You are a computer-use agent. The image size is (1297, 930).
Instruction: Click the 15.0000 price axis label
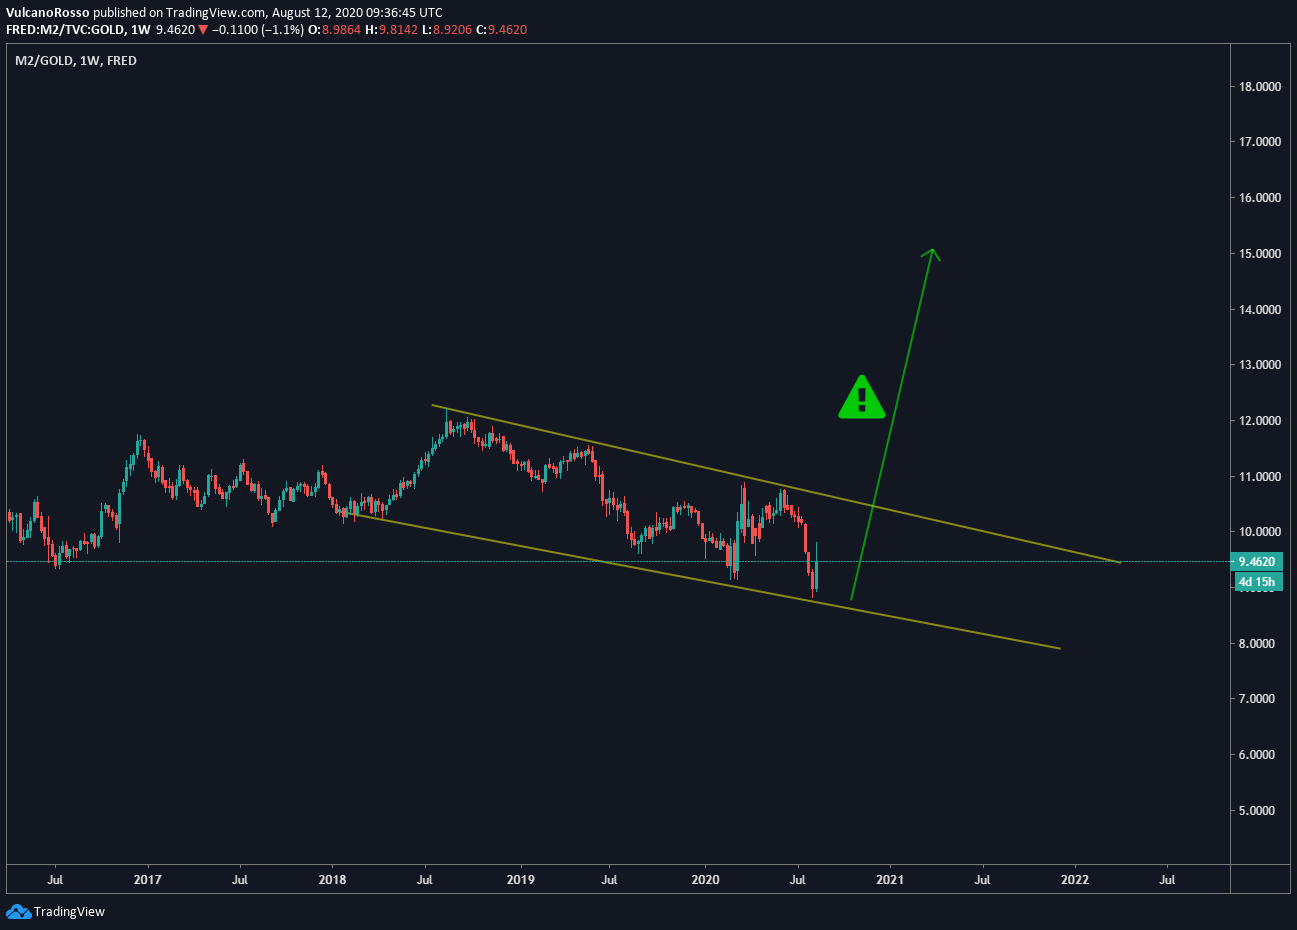(x=1259, y=254)
